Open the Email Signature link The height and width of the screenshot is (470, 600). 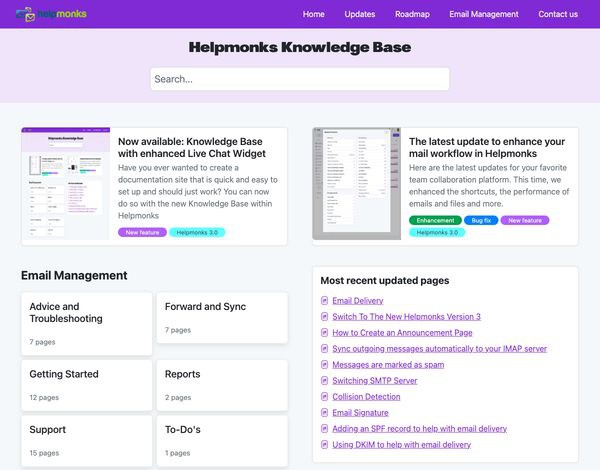(360, 413)
